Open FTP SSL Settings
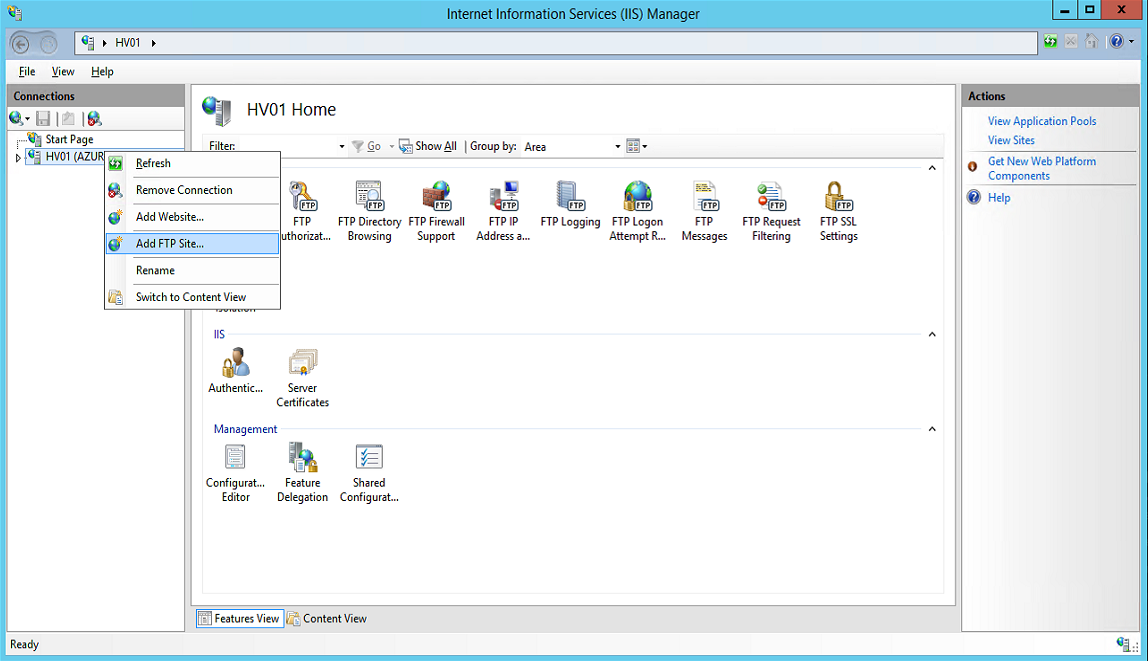 tap(838, 210)
